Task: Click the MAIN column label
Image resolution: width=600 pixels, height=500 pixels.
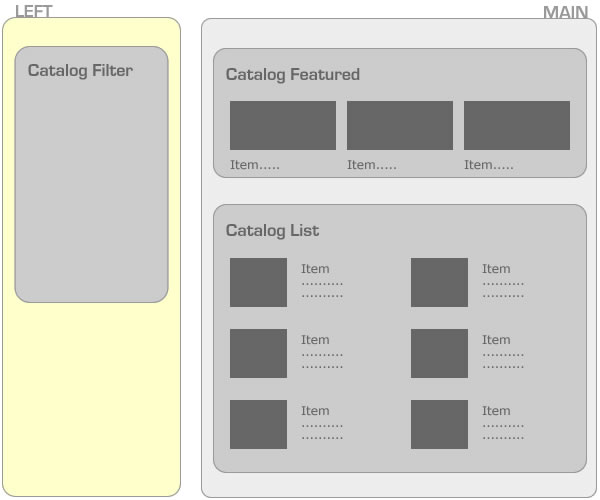Action: 565,12
